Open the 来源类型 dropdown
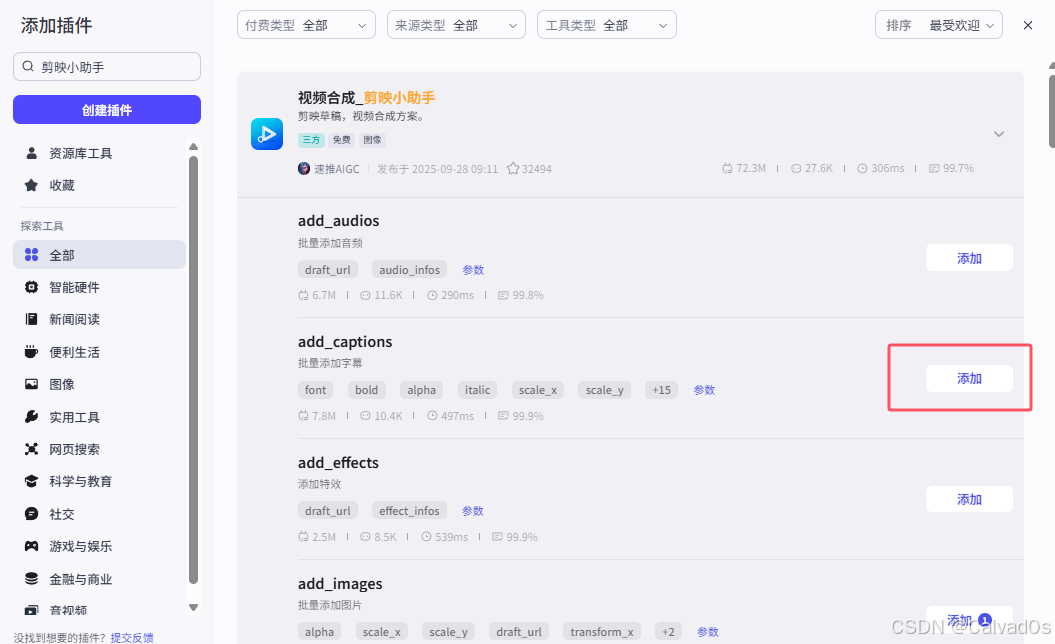Screen dimensions: 1055x644 click(456, 25)
